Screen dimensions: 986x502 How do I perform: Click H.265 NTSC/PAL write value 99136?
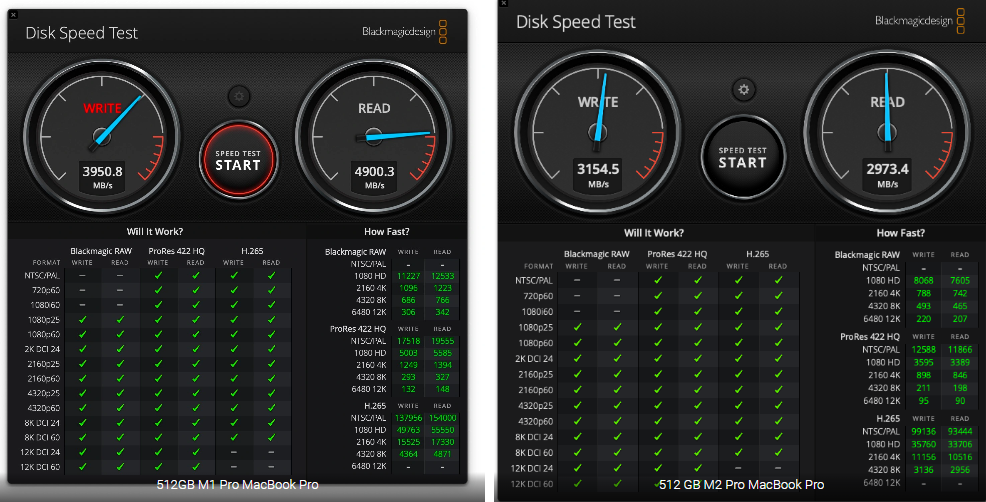pos(924,432)
